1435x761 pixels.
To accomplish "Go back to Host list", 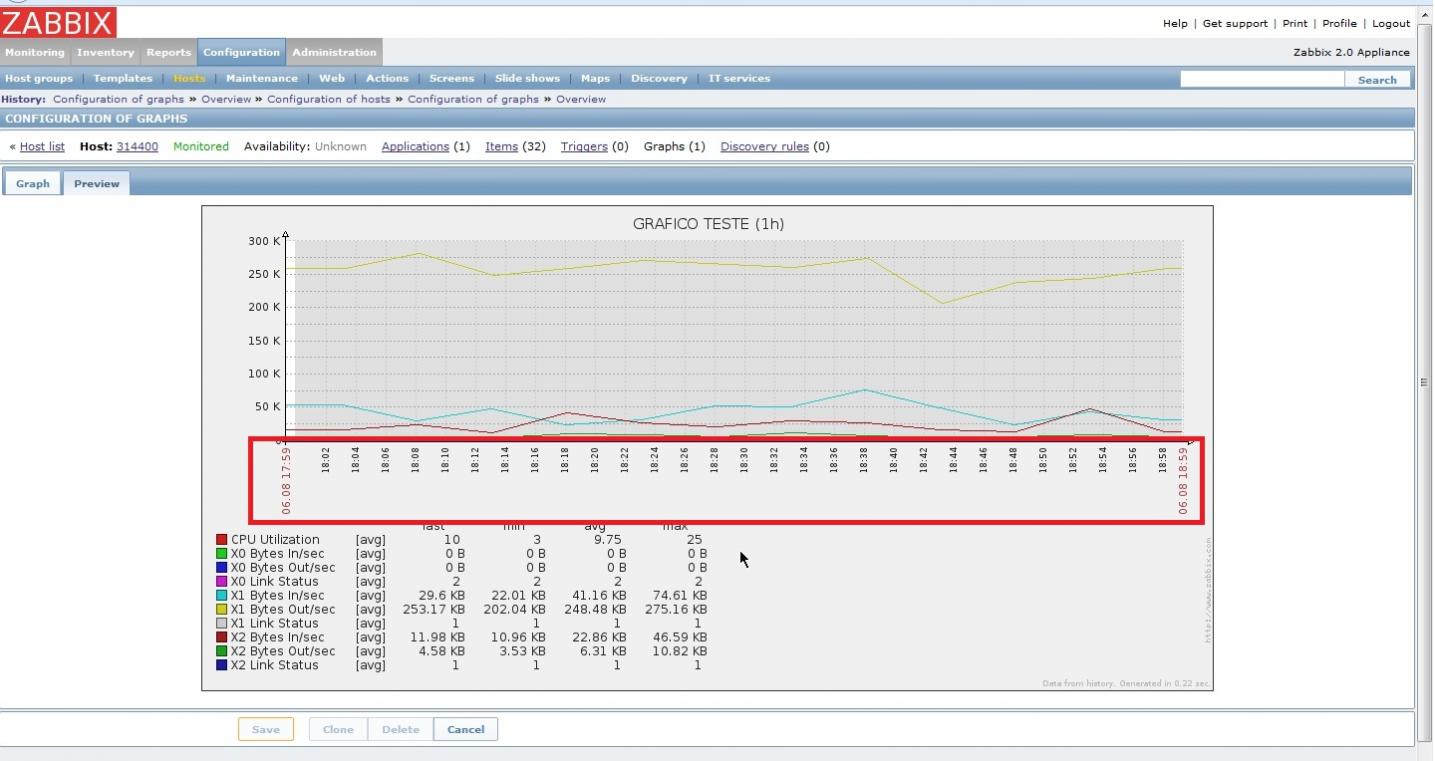I will (x=42, y=147).
